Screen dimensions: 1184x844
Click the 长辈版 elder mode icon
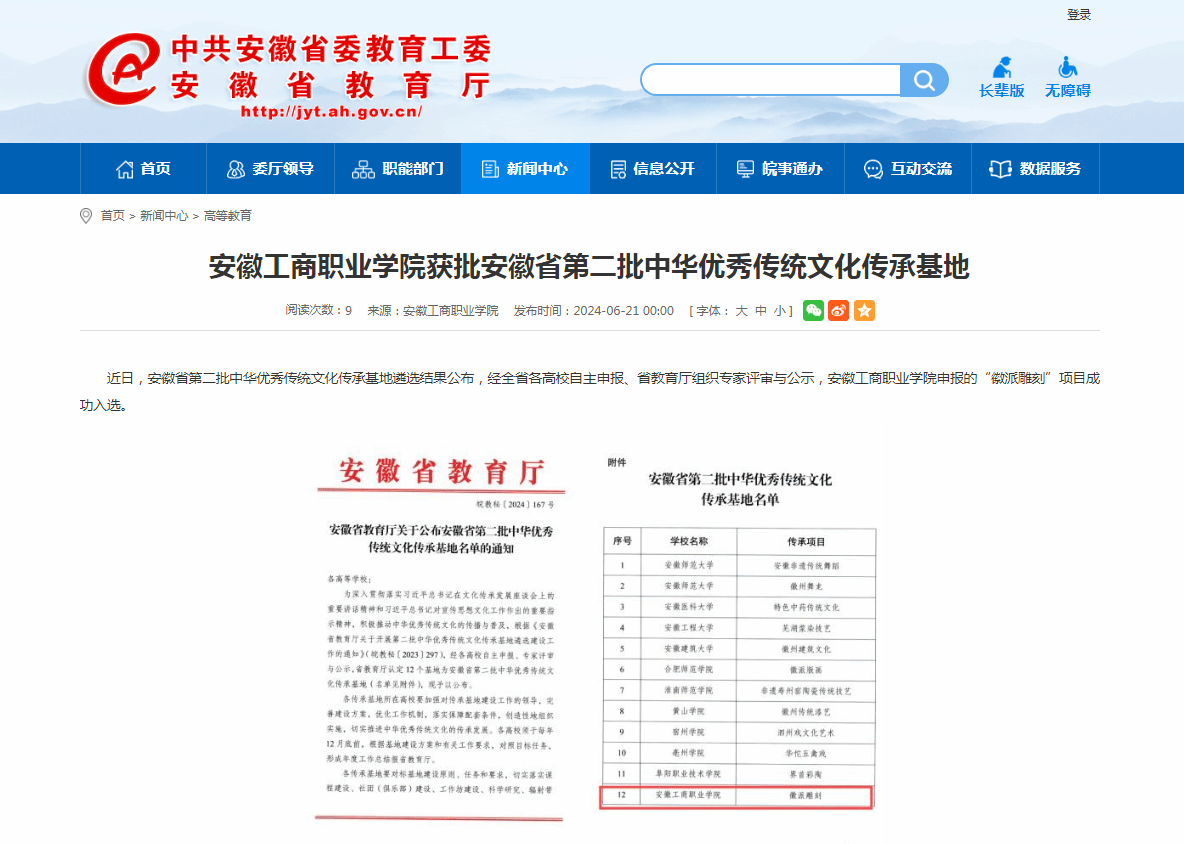1001,68
